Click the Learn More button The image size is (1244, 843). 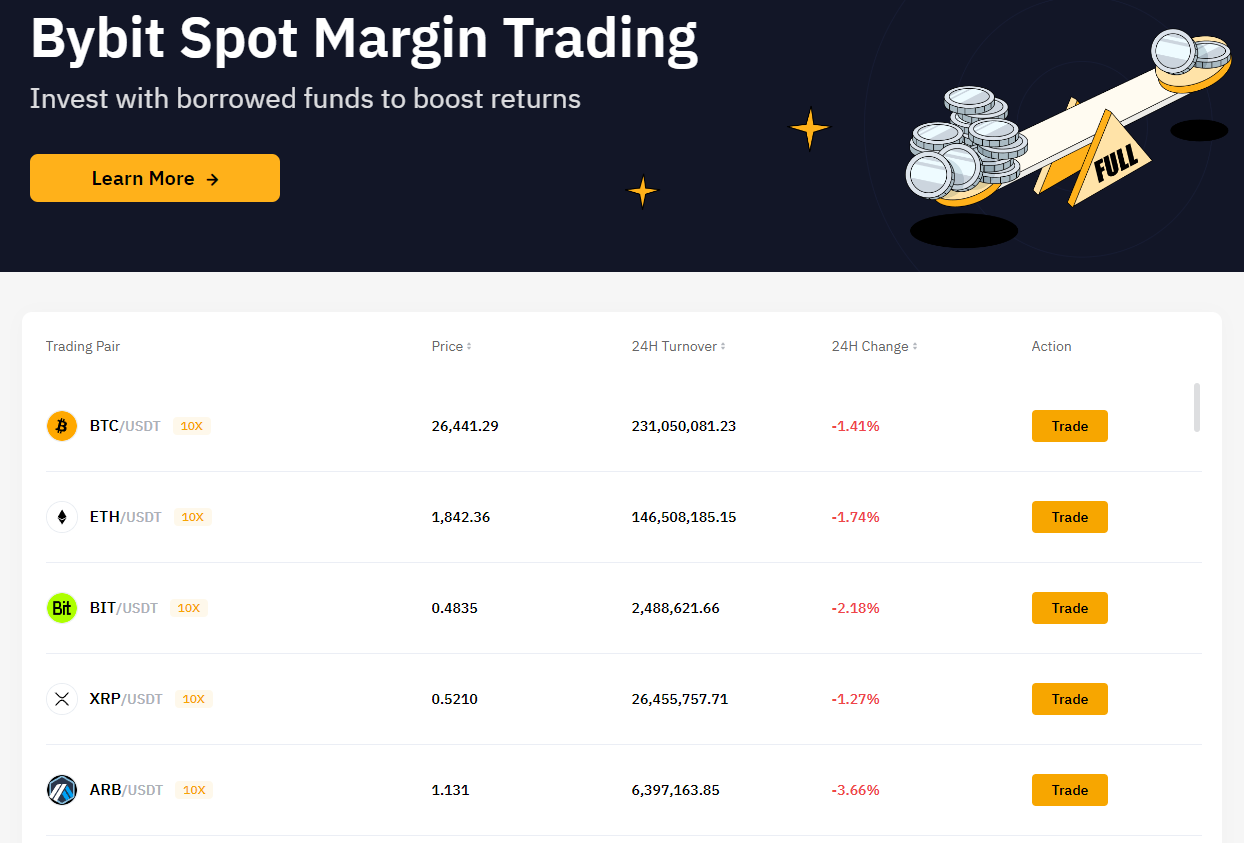(155, 178)
